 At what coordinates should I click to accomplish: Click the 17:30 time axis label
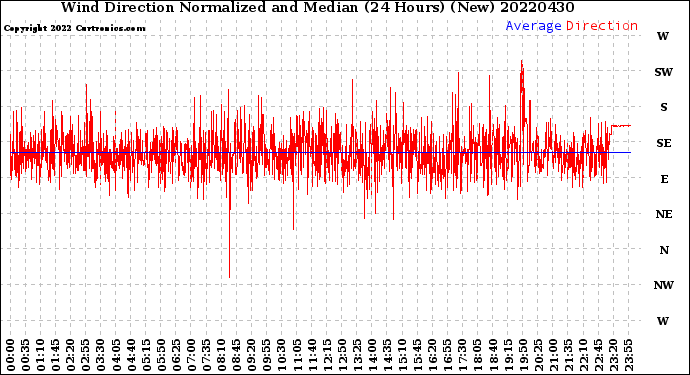(x=462, y=355)
